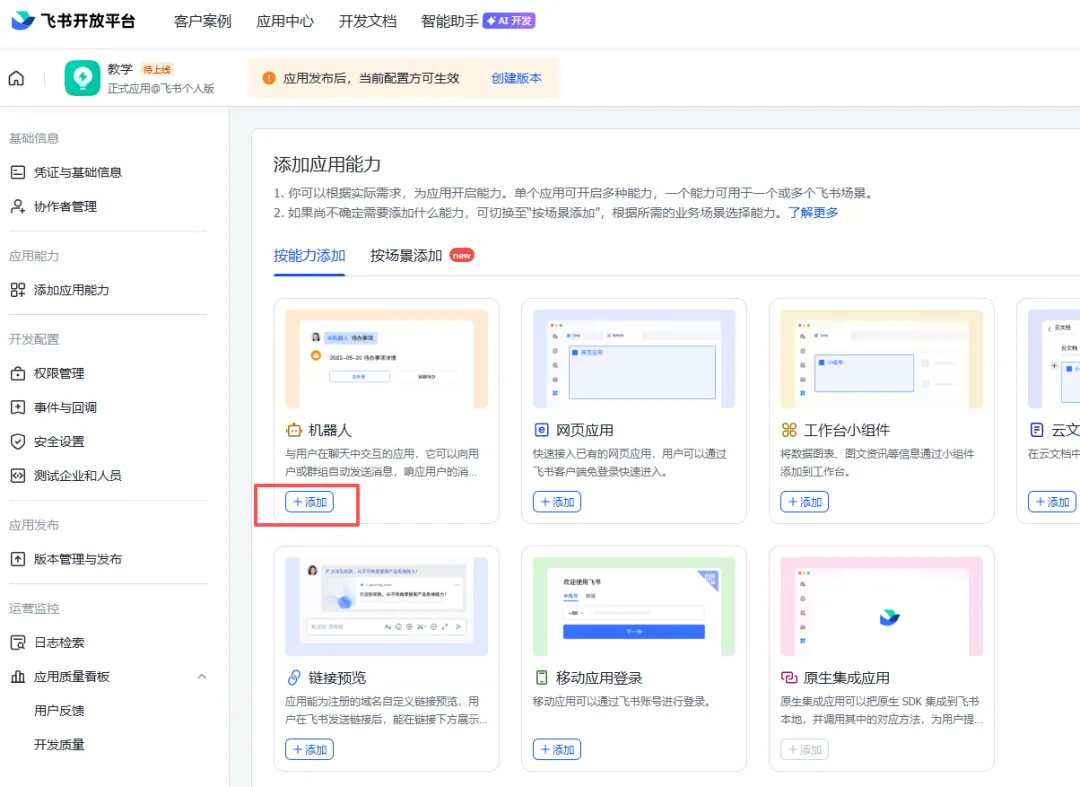Click the orange warning icon in notice bar

coord(269,78)
